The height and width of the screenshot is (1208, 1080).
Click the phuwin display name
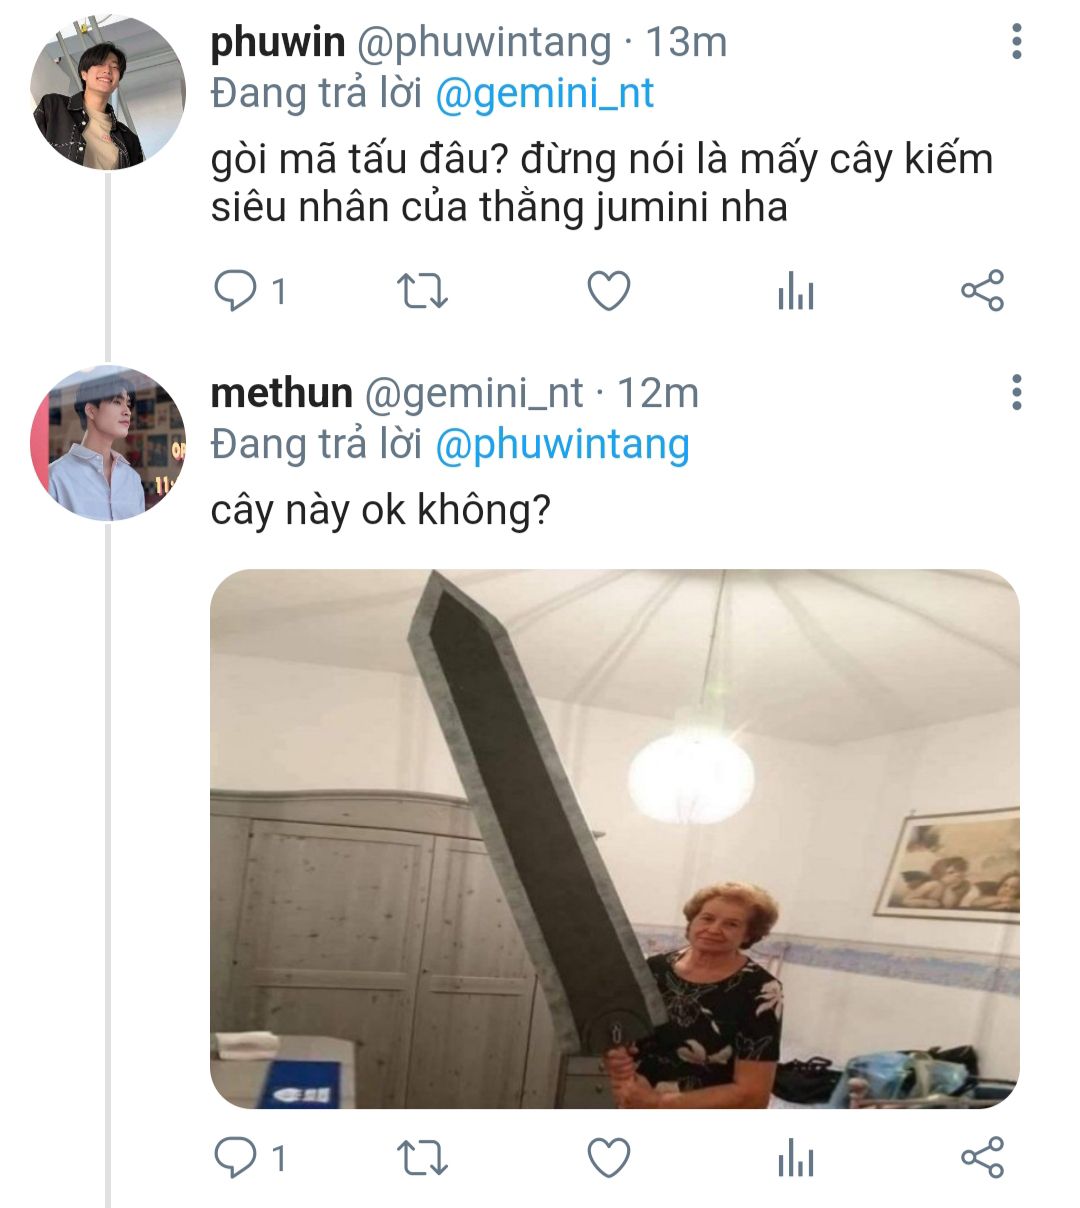pos(278,42)
